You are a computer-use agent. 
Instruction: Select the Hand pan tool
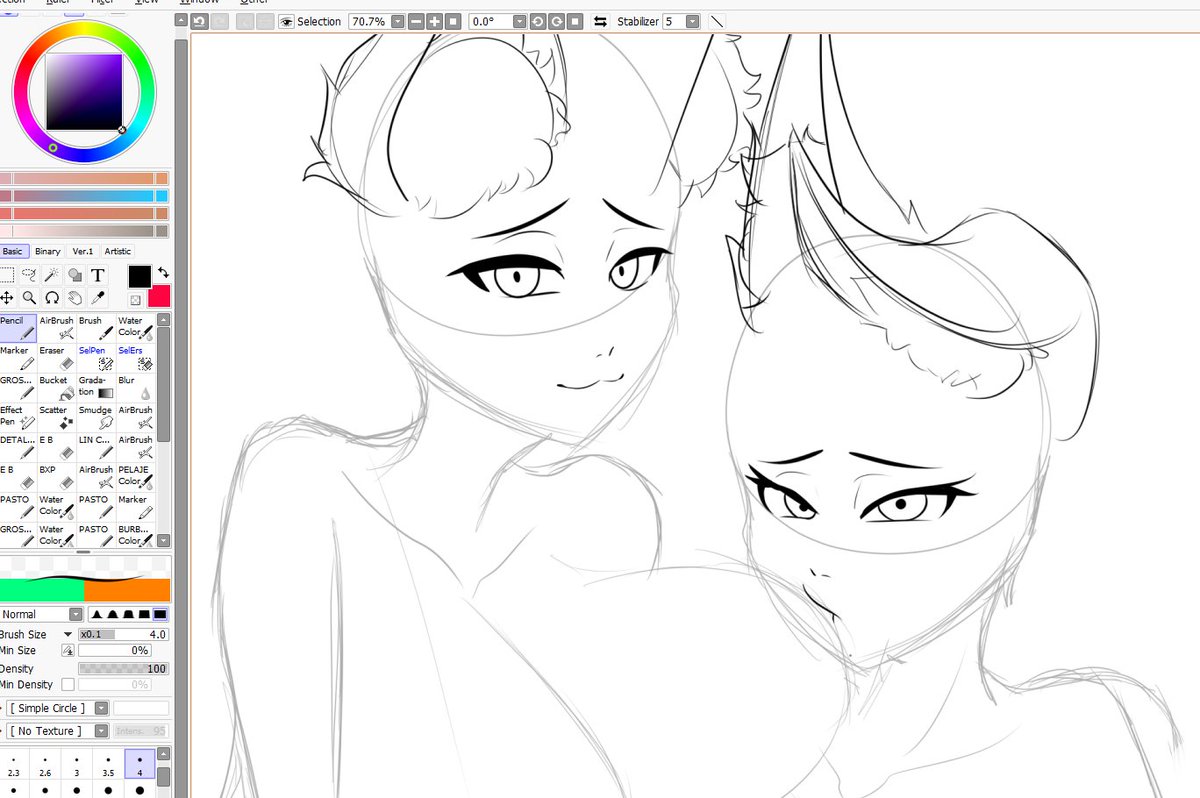[75, 297]
